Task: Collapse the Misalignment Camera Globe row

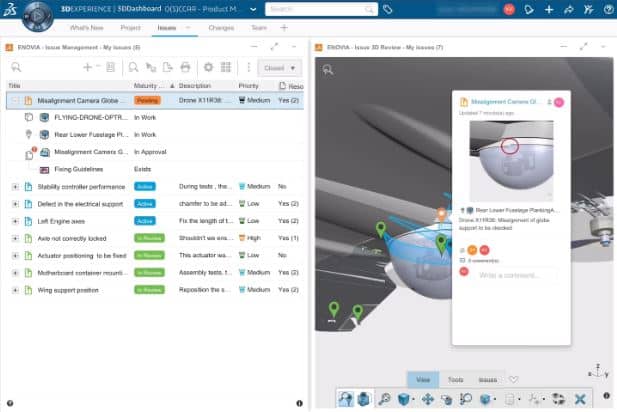Action: pyautogui.click(x=15, y=100)
